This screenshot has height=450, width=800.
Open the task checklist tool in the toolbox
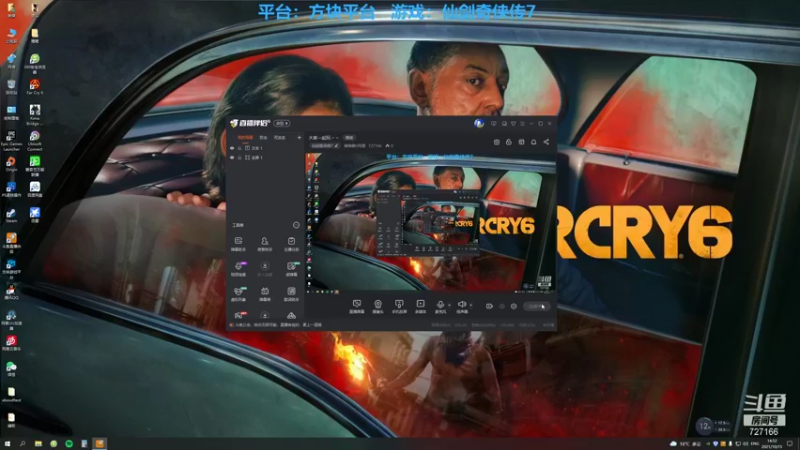(x=291, y=244)
